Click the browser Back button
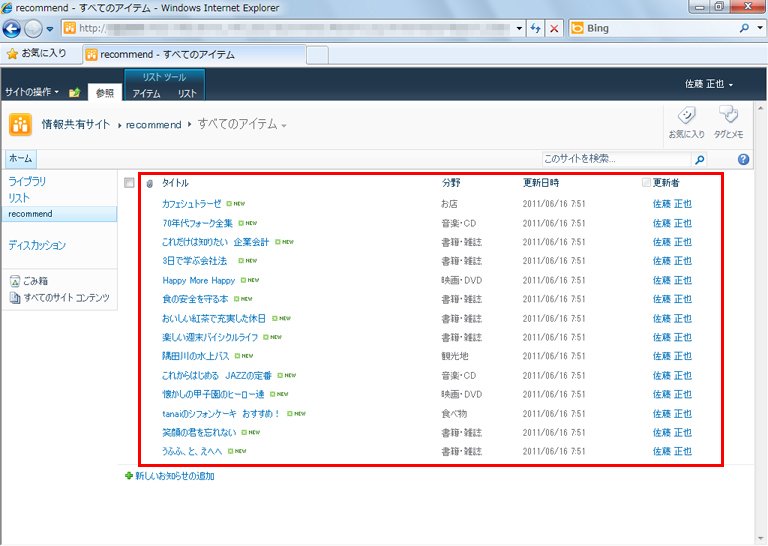This screenshot has width=768, height=546. pyautogui.click(x=11, y=29)
